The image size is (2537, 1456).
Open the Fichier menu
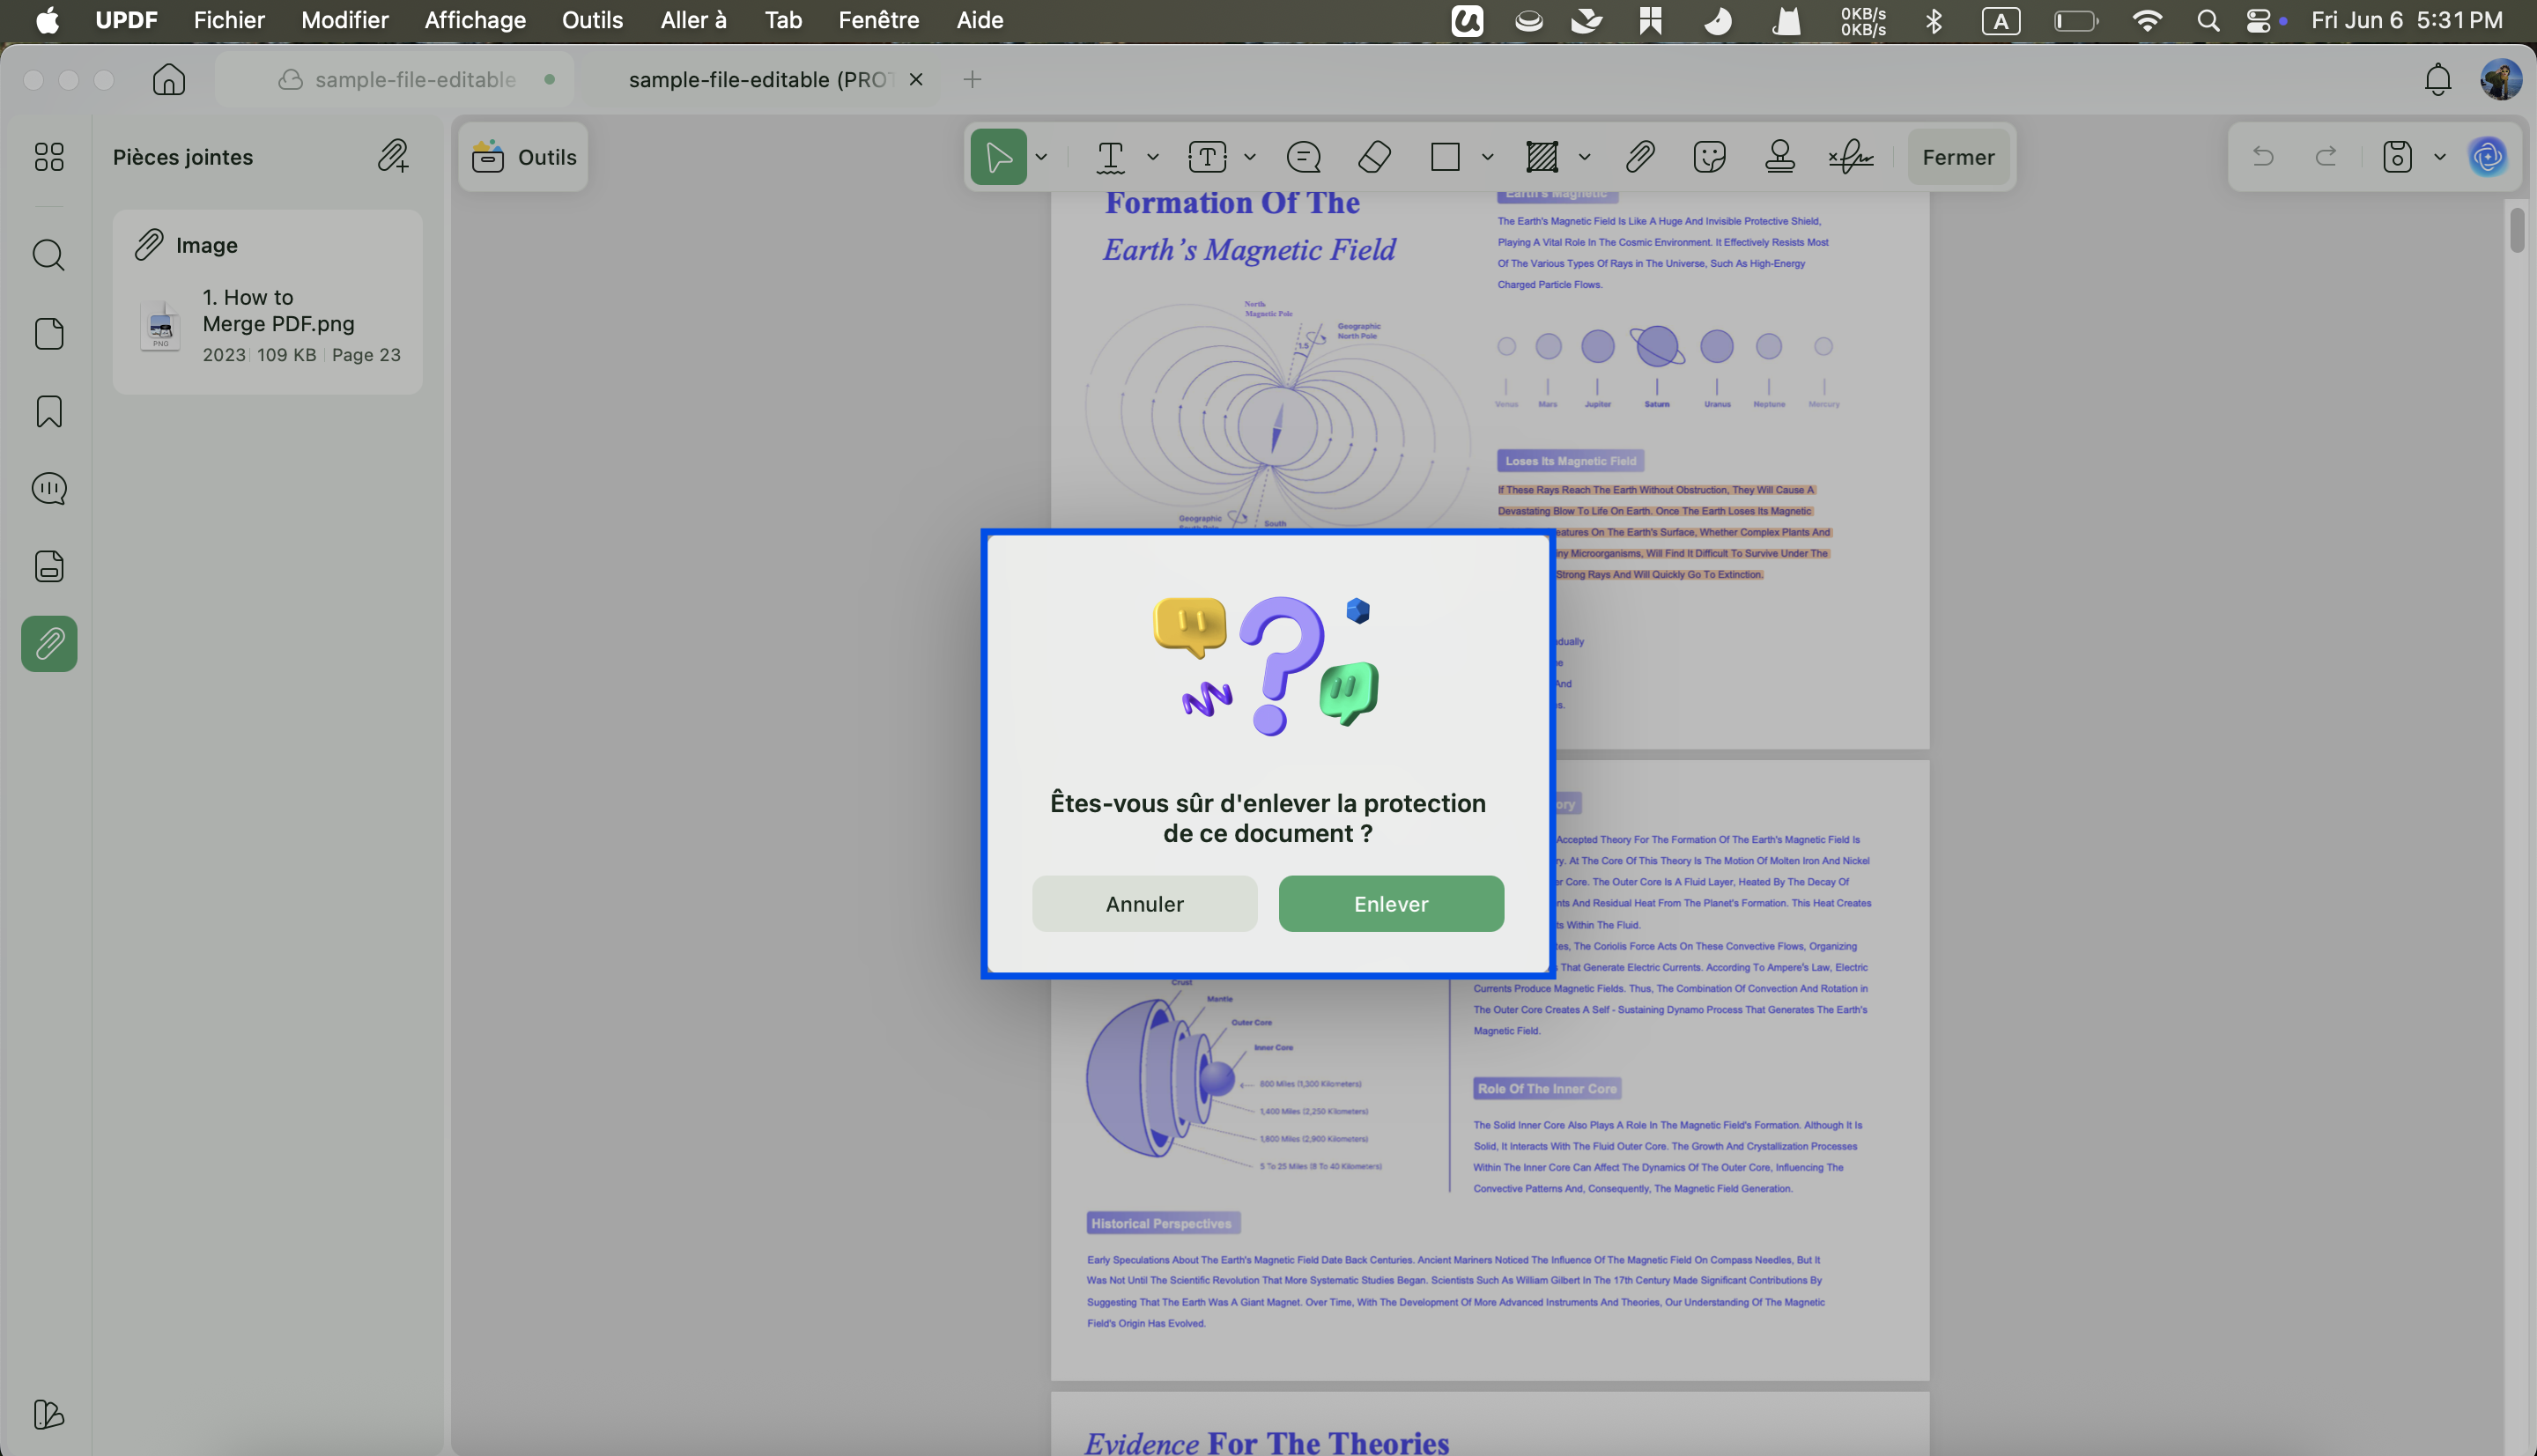tap(229, 20)
